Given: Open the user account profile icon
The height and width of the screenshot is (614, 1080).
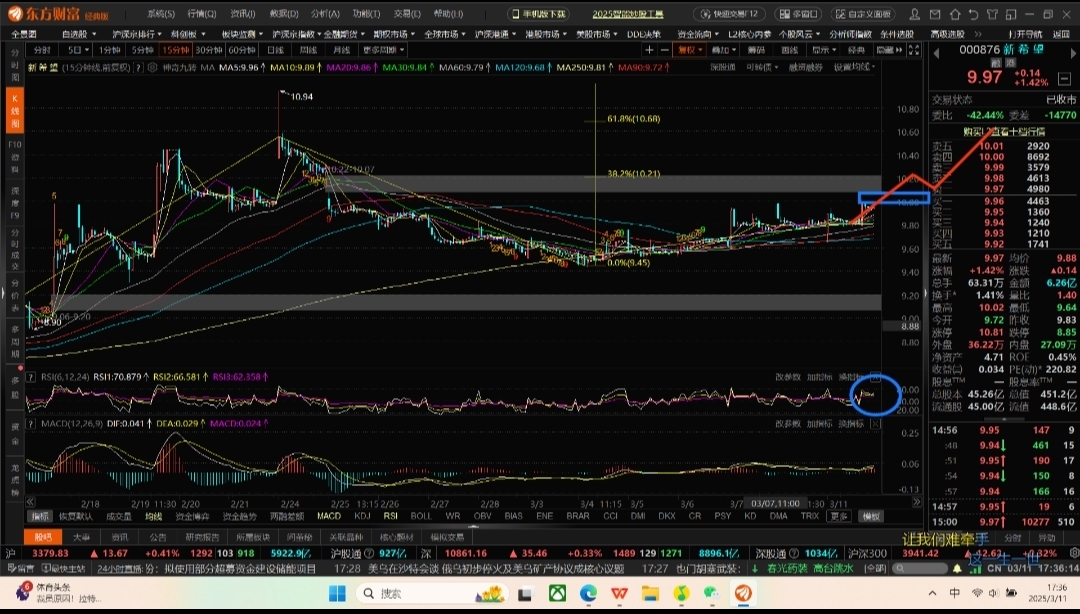Looking at the screenshot, I should [913, 14].
